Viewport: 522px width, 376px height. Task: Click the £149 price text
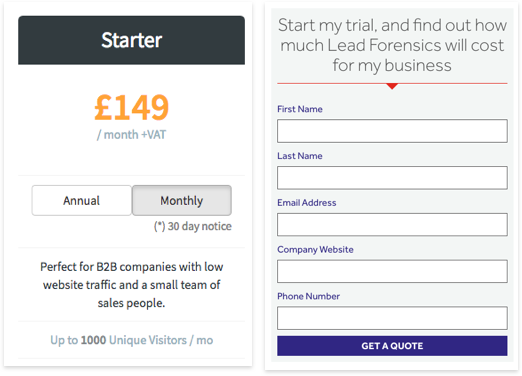point(131,107)
